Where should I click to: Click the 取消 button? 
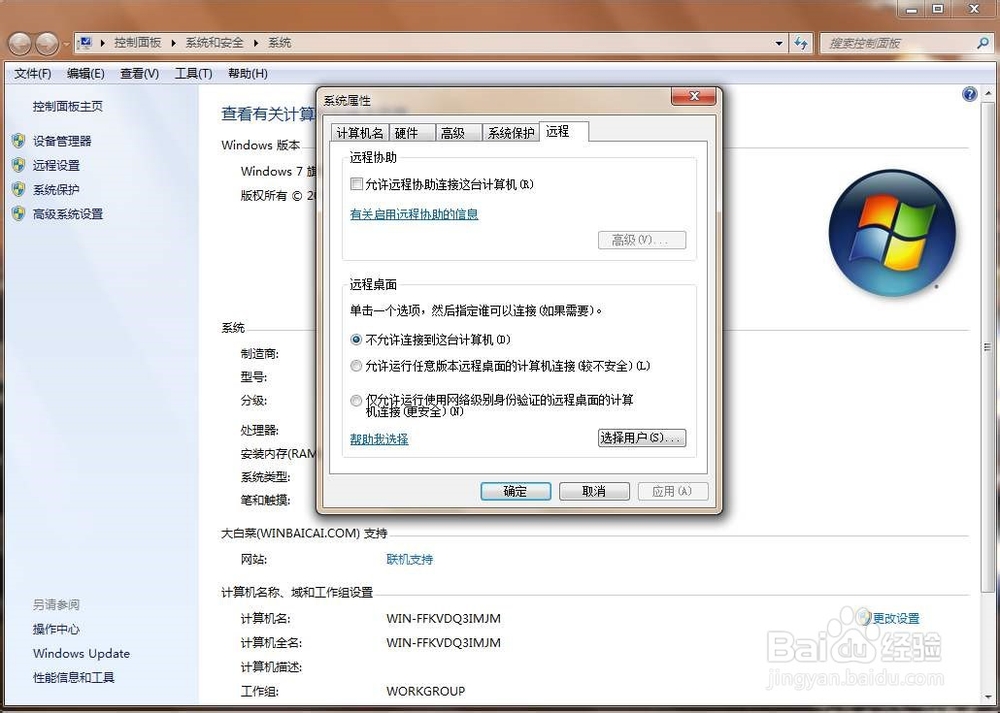594,491
